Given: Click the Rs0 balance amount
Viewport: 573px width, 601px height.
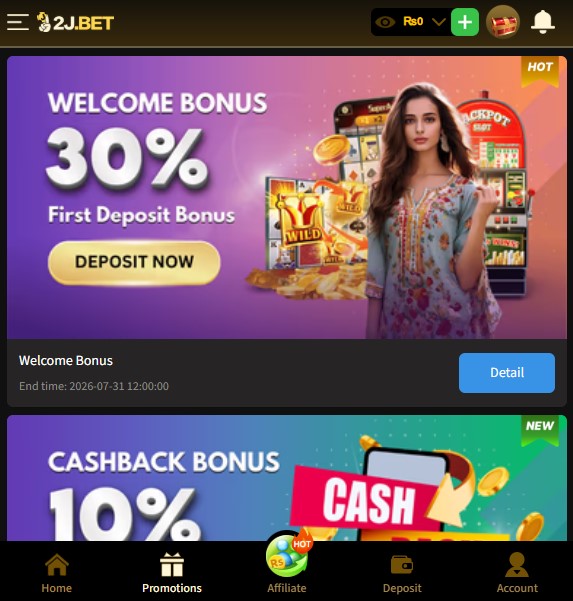Looking at the screenshot, I should 413,21.
